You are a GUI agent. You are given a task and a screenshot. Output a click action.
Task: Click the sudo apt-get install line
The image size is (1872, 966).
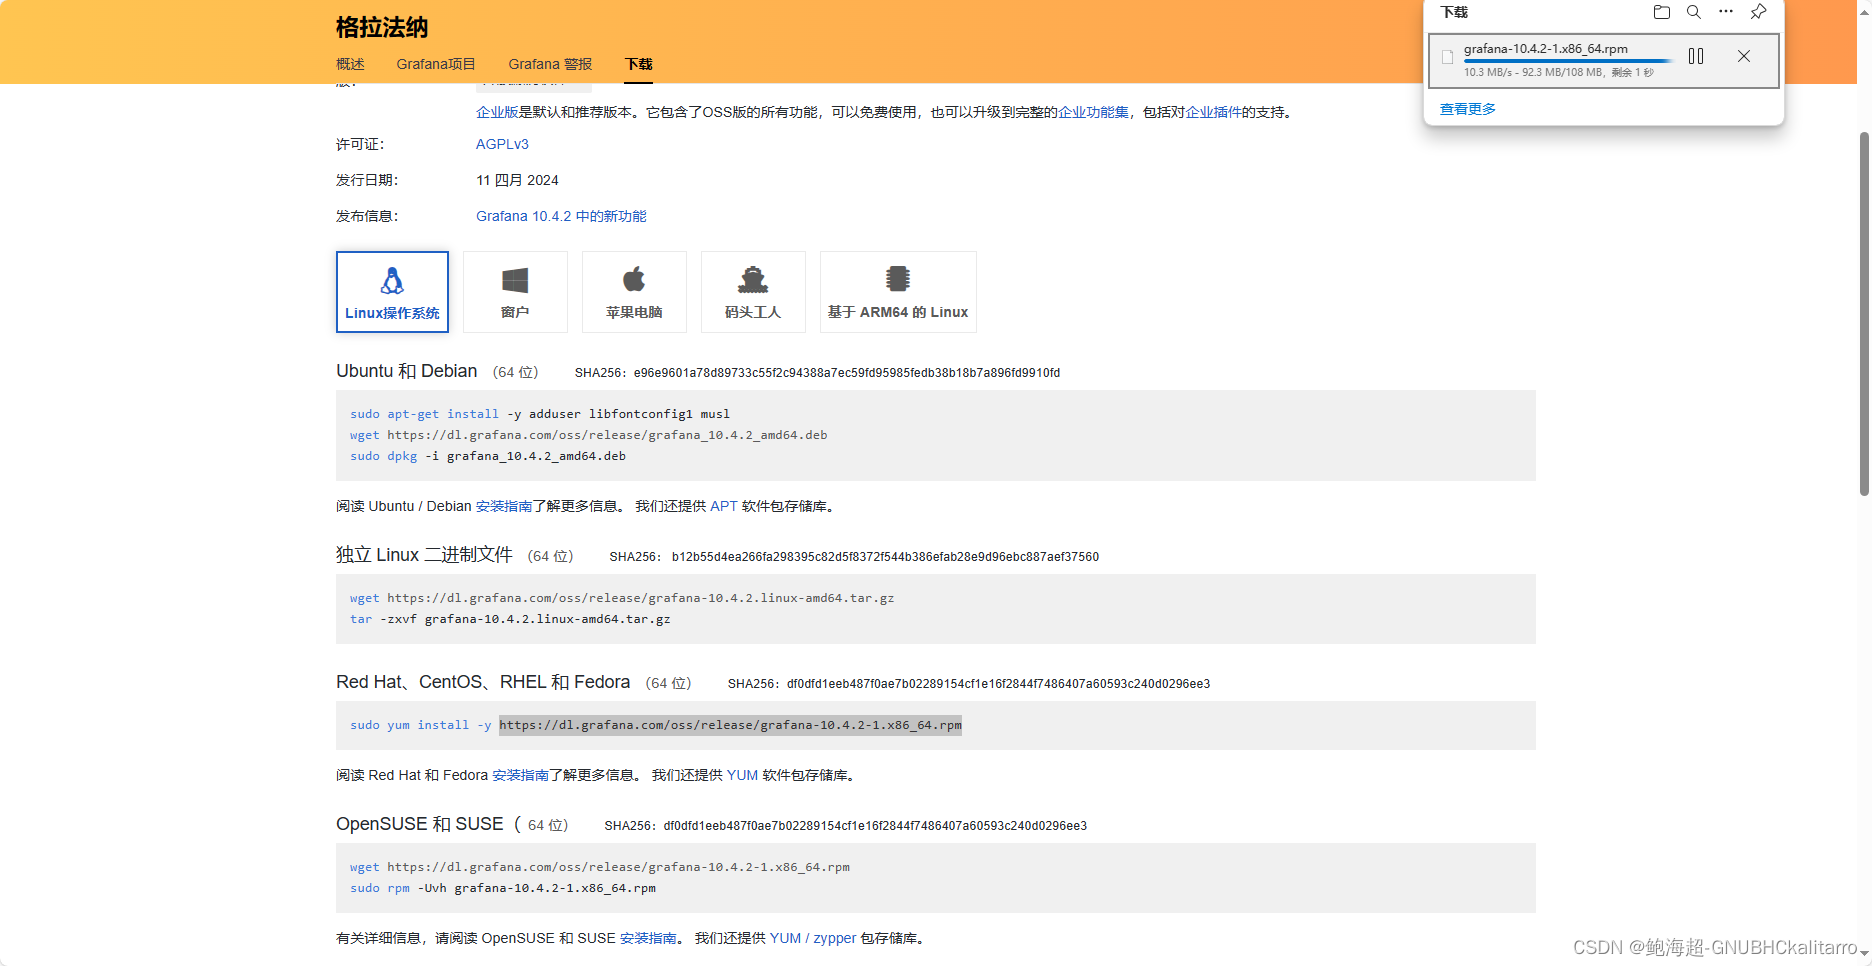tap(540, 414)
